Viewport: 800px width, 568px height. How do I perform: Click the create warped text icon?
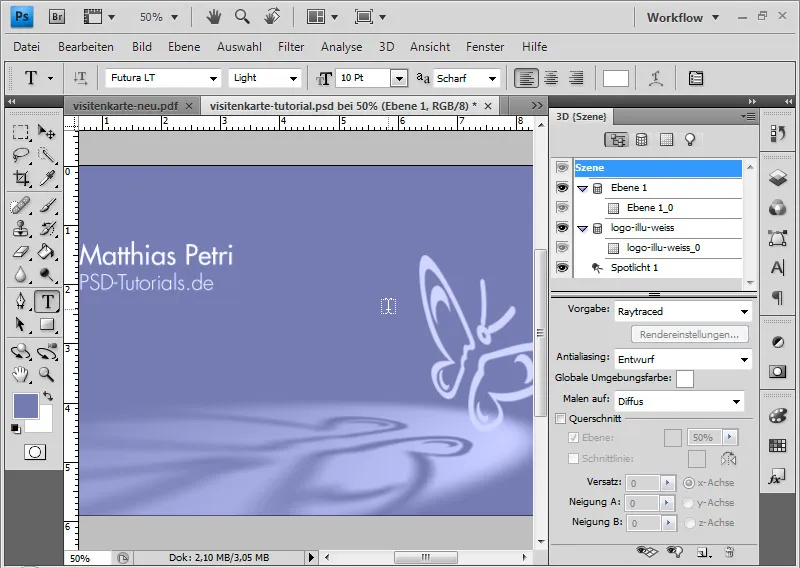click(x=656, y=79)
